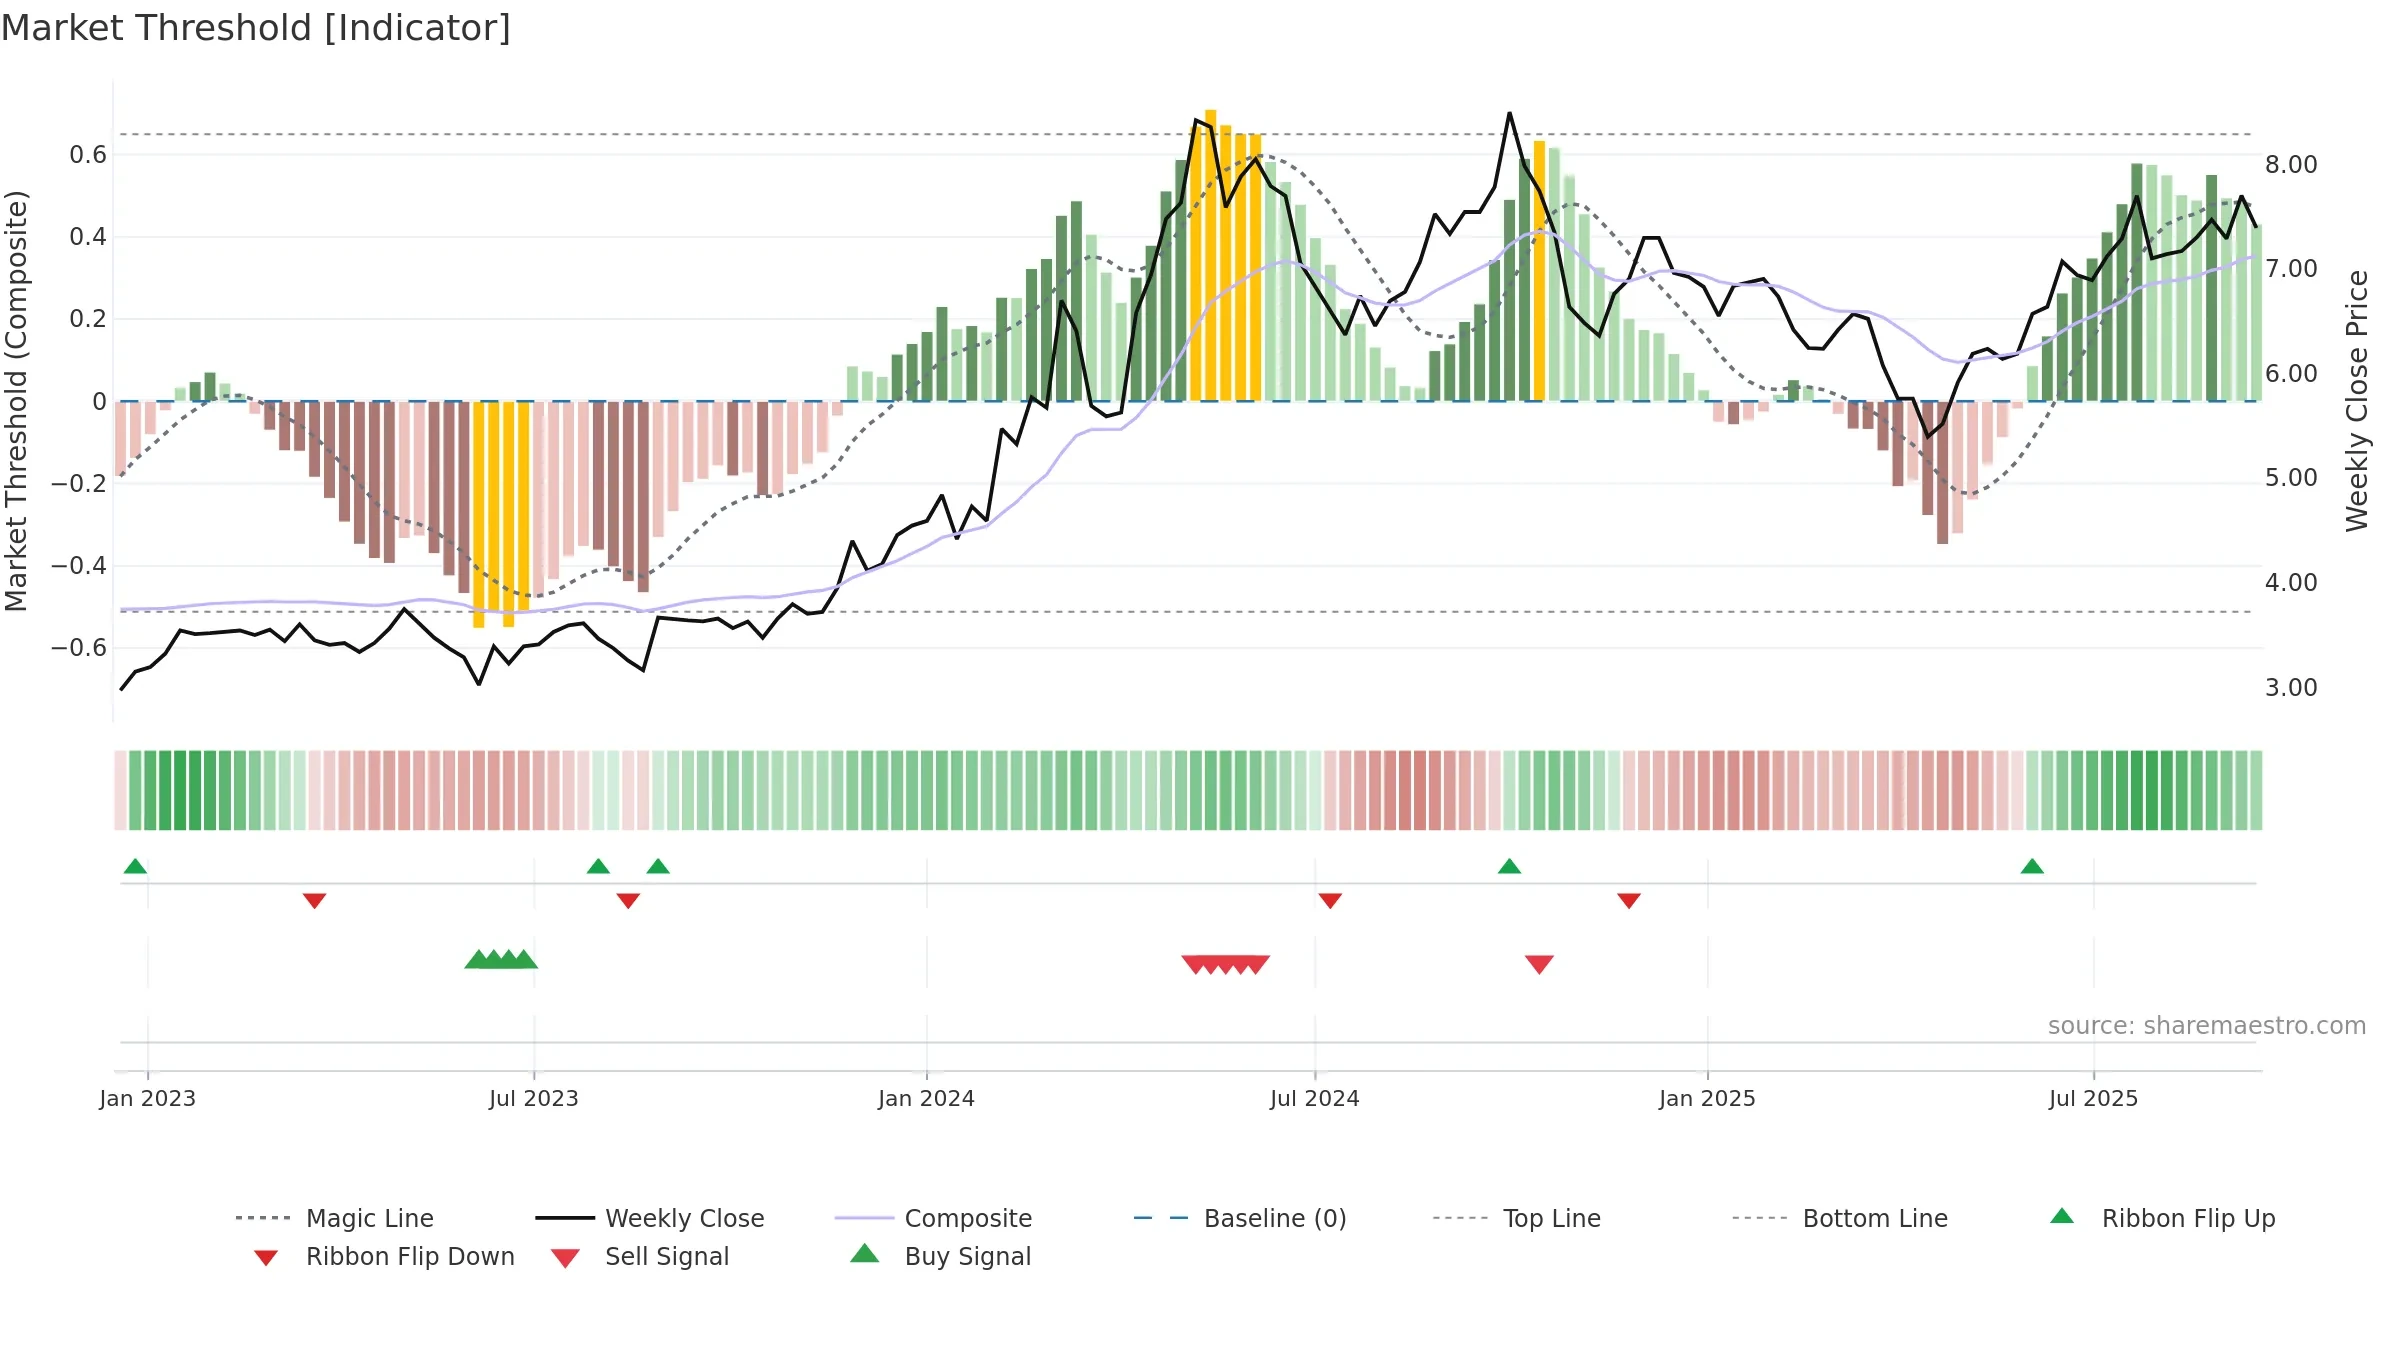
Task: Click the ribbon flip down marker between Jan and Jul 2023
Action: tap(314, 901)
